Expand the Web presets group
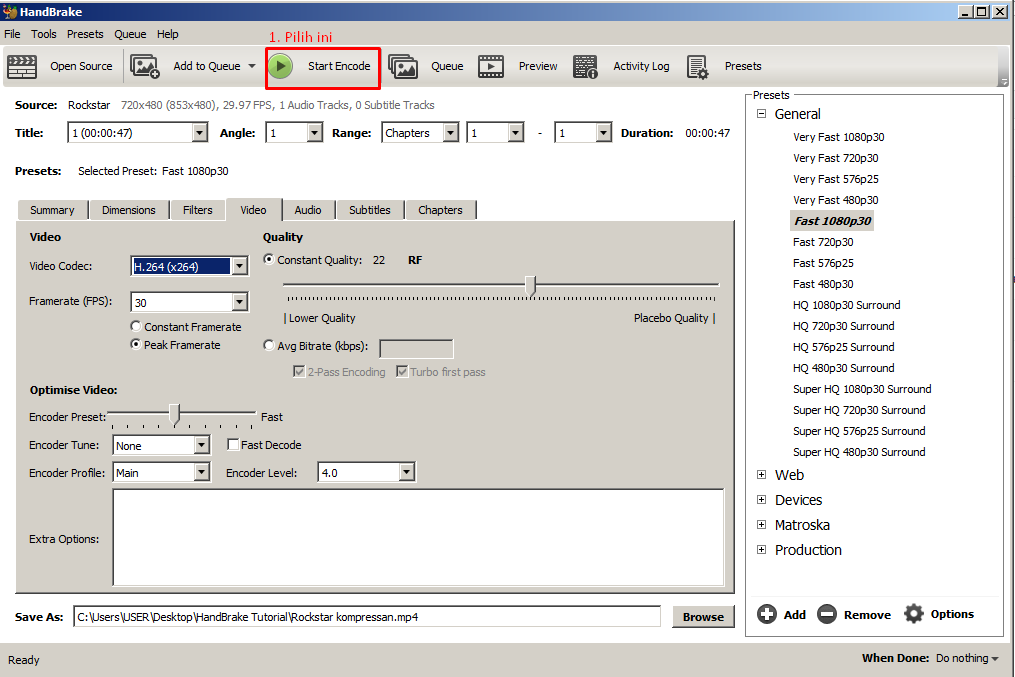 click(x=762, y=474)
